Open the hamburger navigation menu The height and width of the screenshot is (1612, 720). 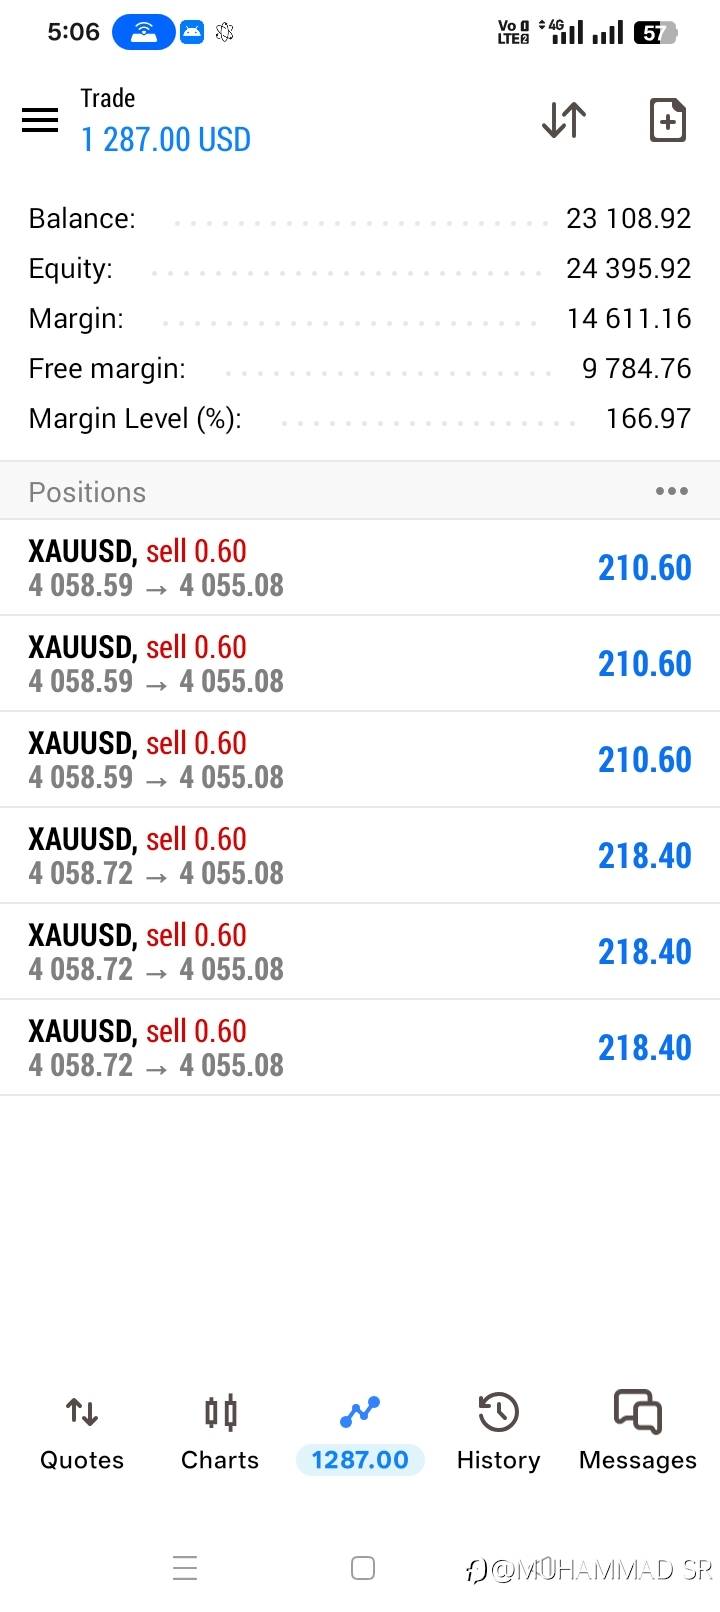40,120
